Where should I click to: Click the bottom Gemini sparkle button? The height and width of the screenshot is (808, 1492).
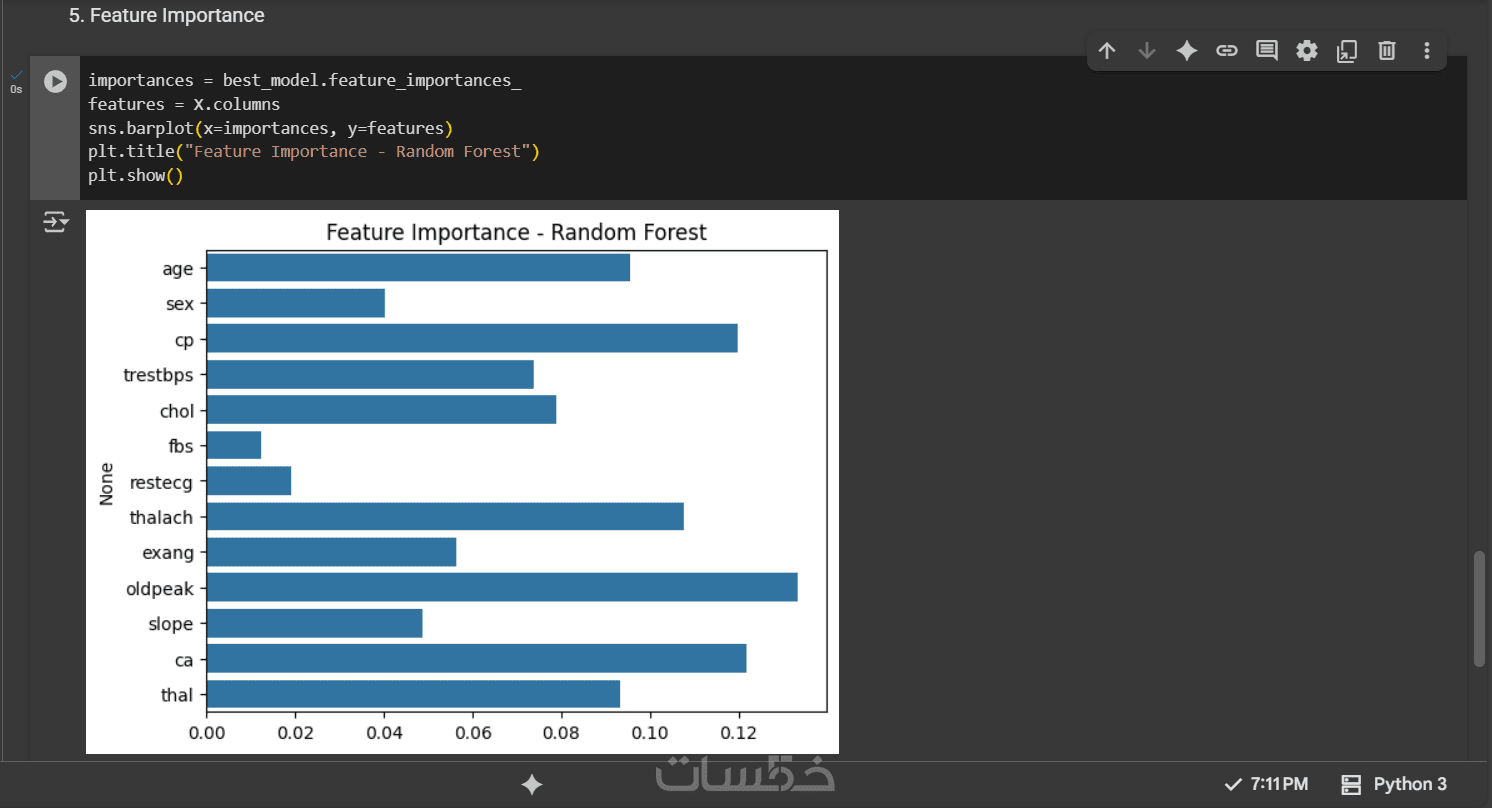tap(532, 785)
